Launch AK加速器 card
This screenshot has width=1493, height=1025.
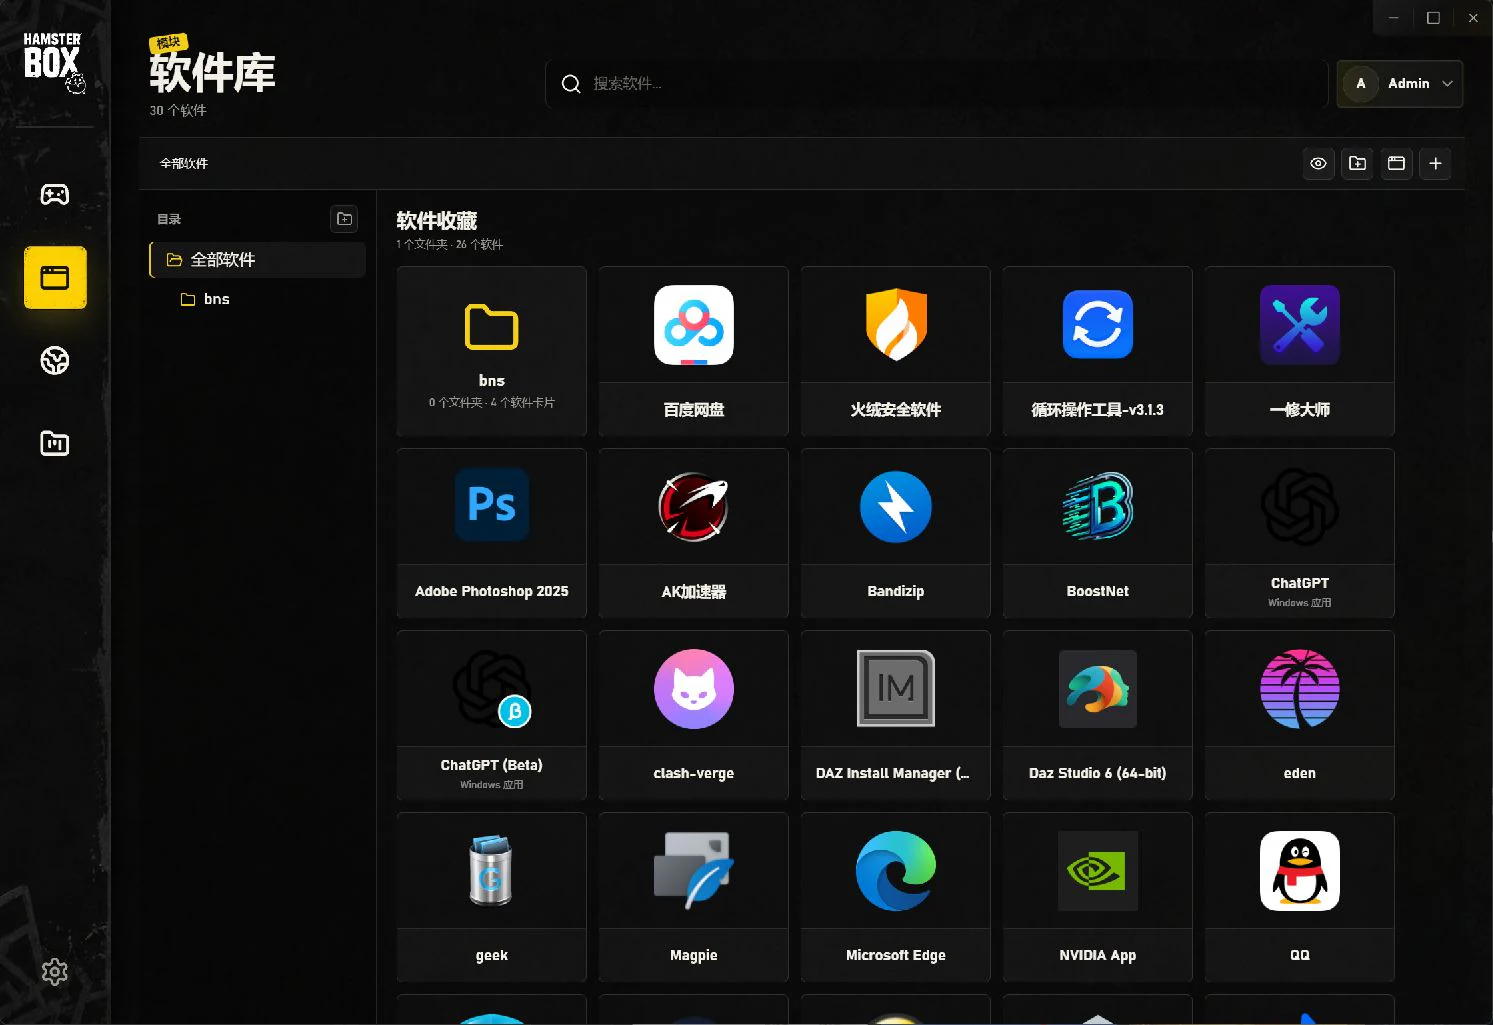(693, 533)
